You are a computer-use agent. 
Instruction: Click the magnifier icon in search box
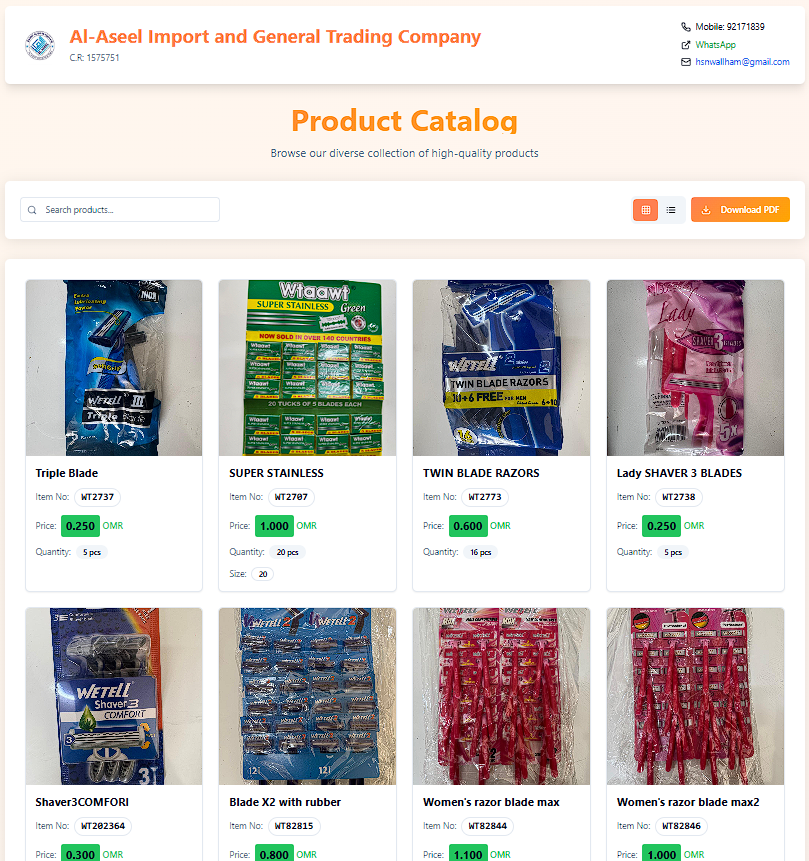tap(32, 210)
